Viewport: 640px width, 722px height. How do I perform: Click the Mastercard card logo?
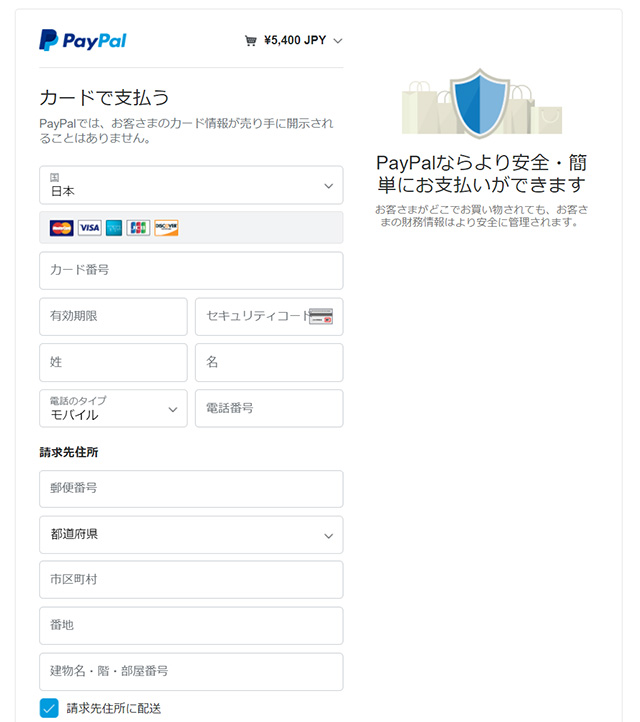[61, 227]
